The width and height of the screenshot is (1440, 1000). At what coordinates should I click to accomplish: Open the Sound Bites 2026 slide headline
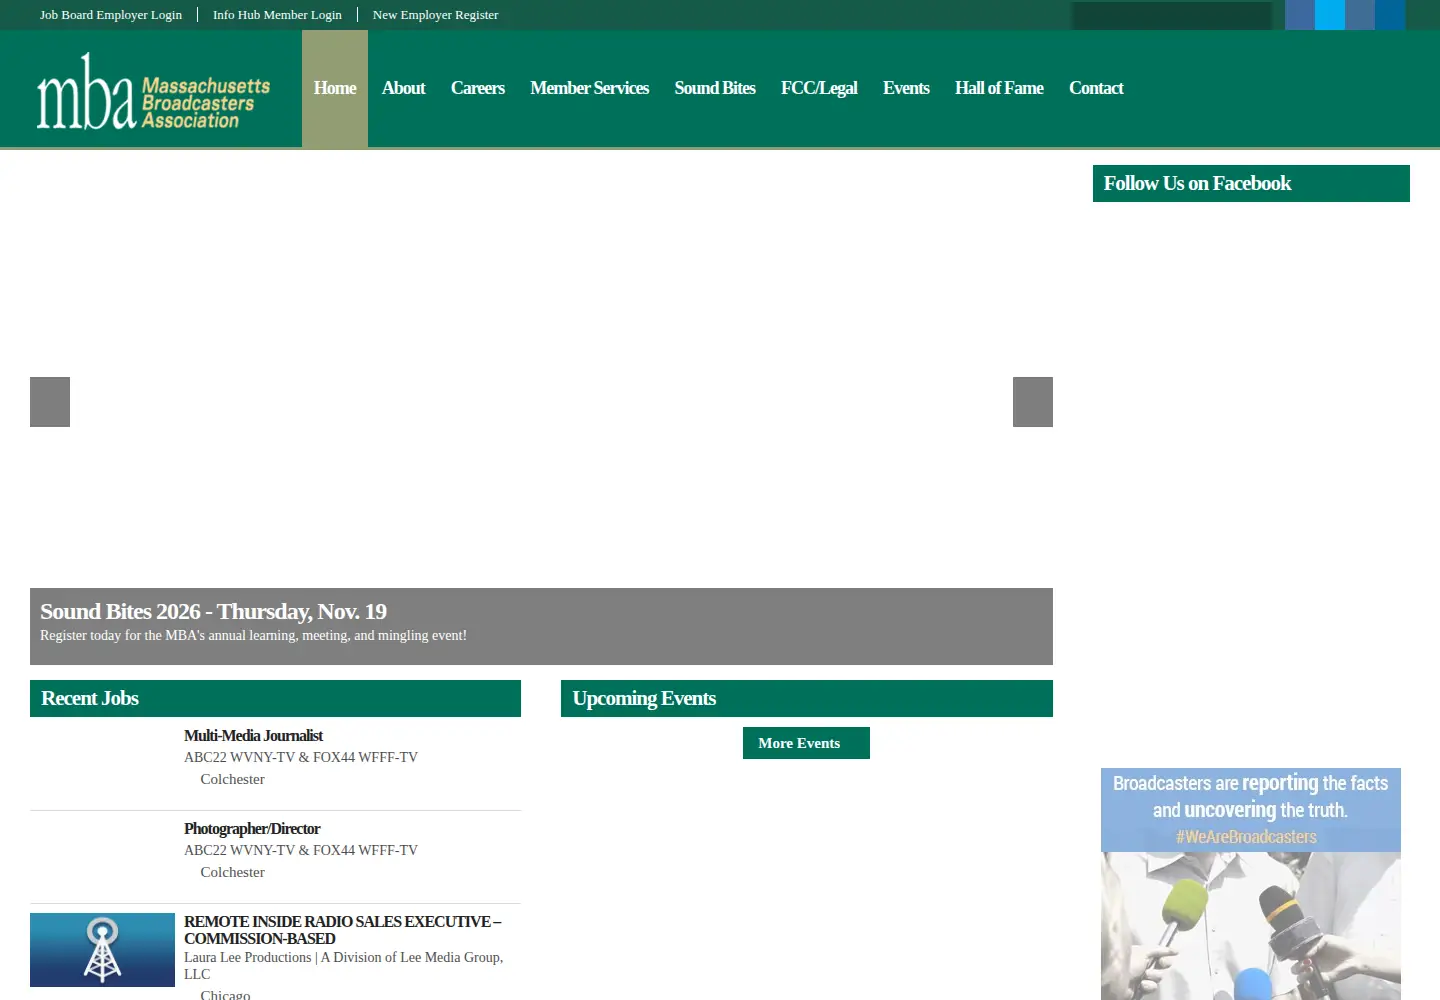(213, 611)
